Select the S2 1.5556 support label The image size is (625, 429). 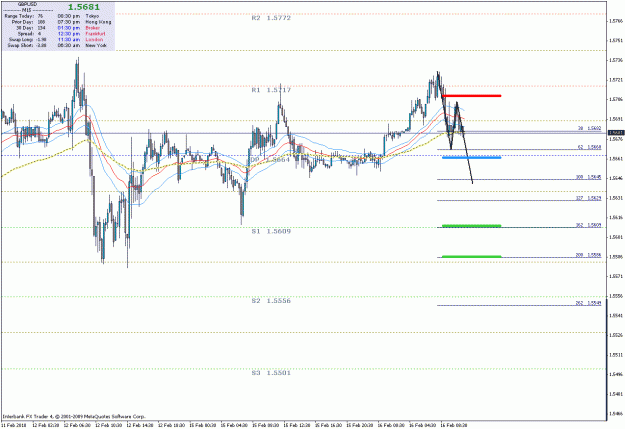(x=271, y=301)
